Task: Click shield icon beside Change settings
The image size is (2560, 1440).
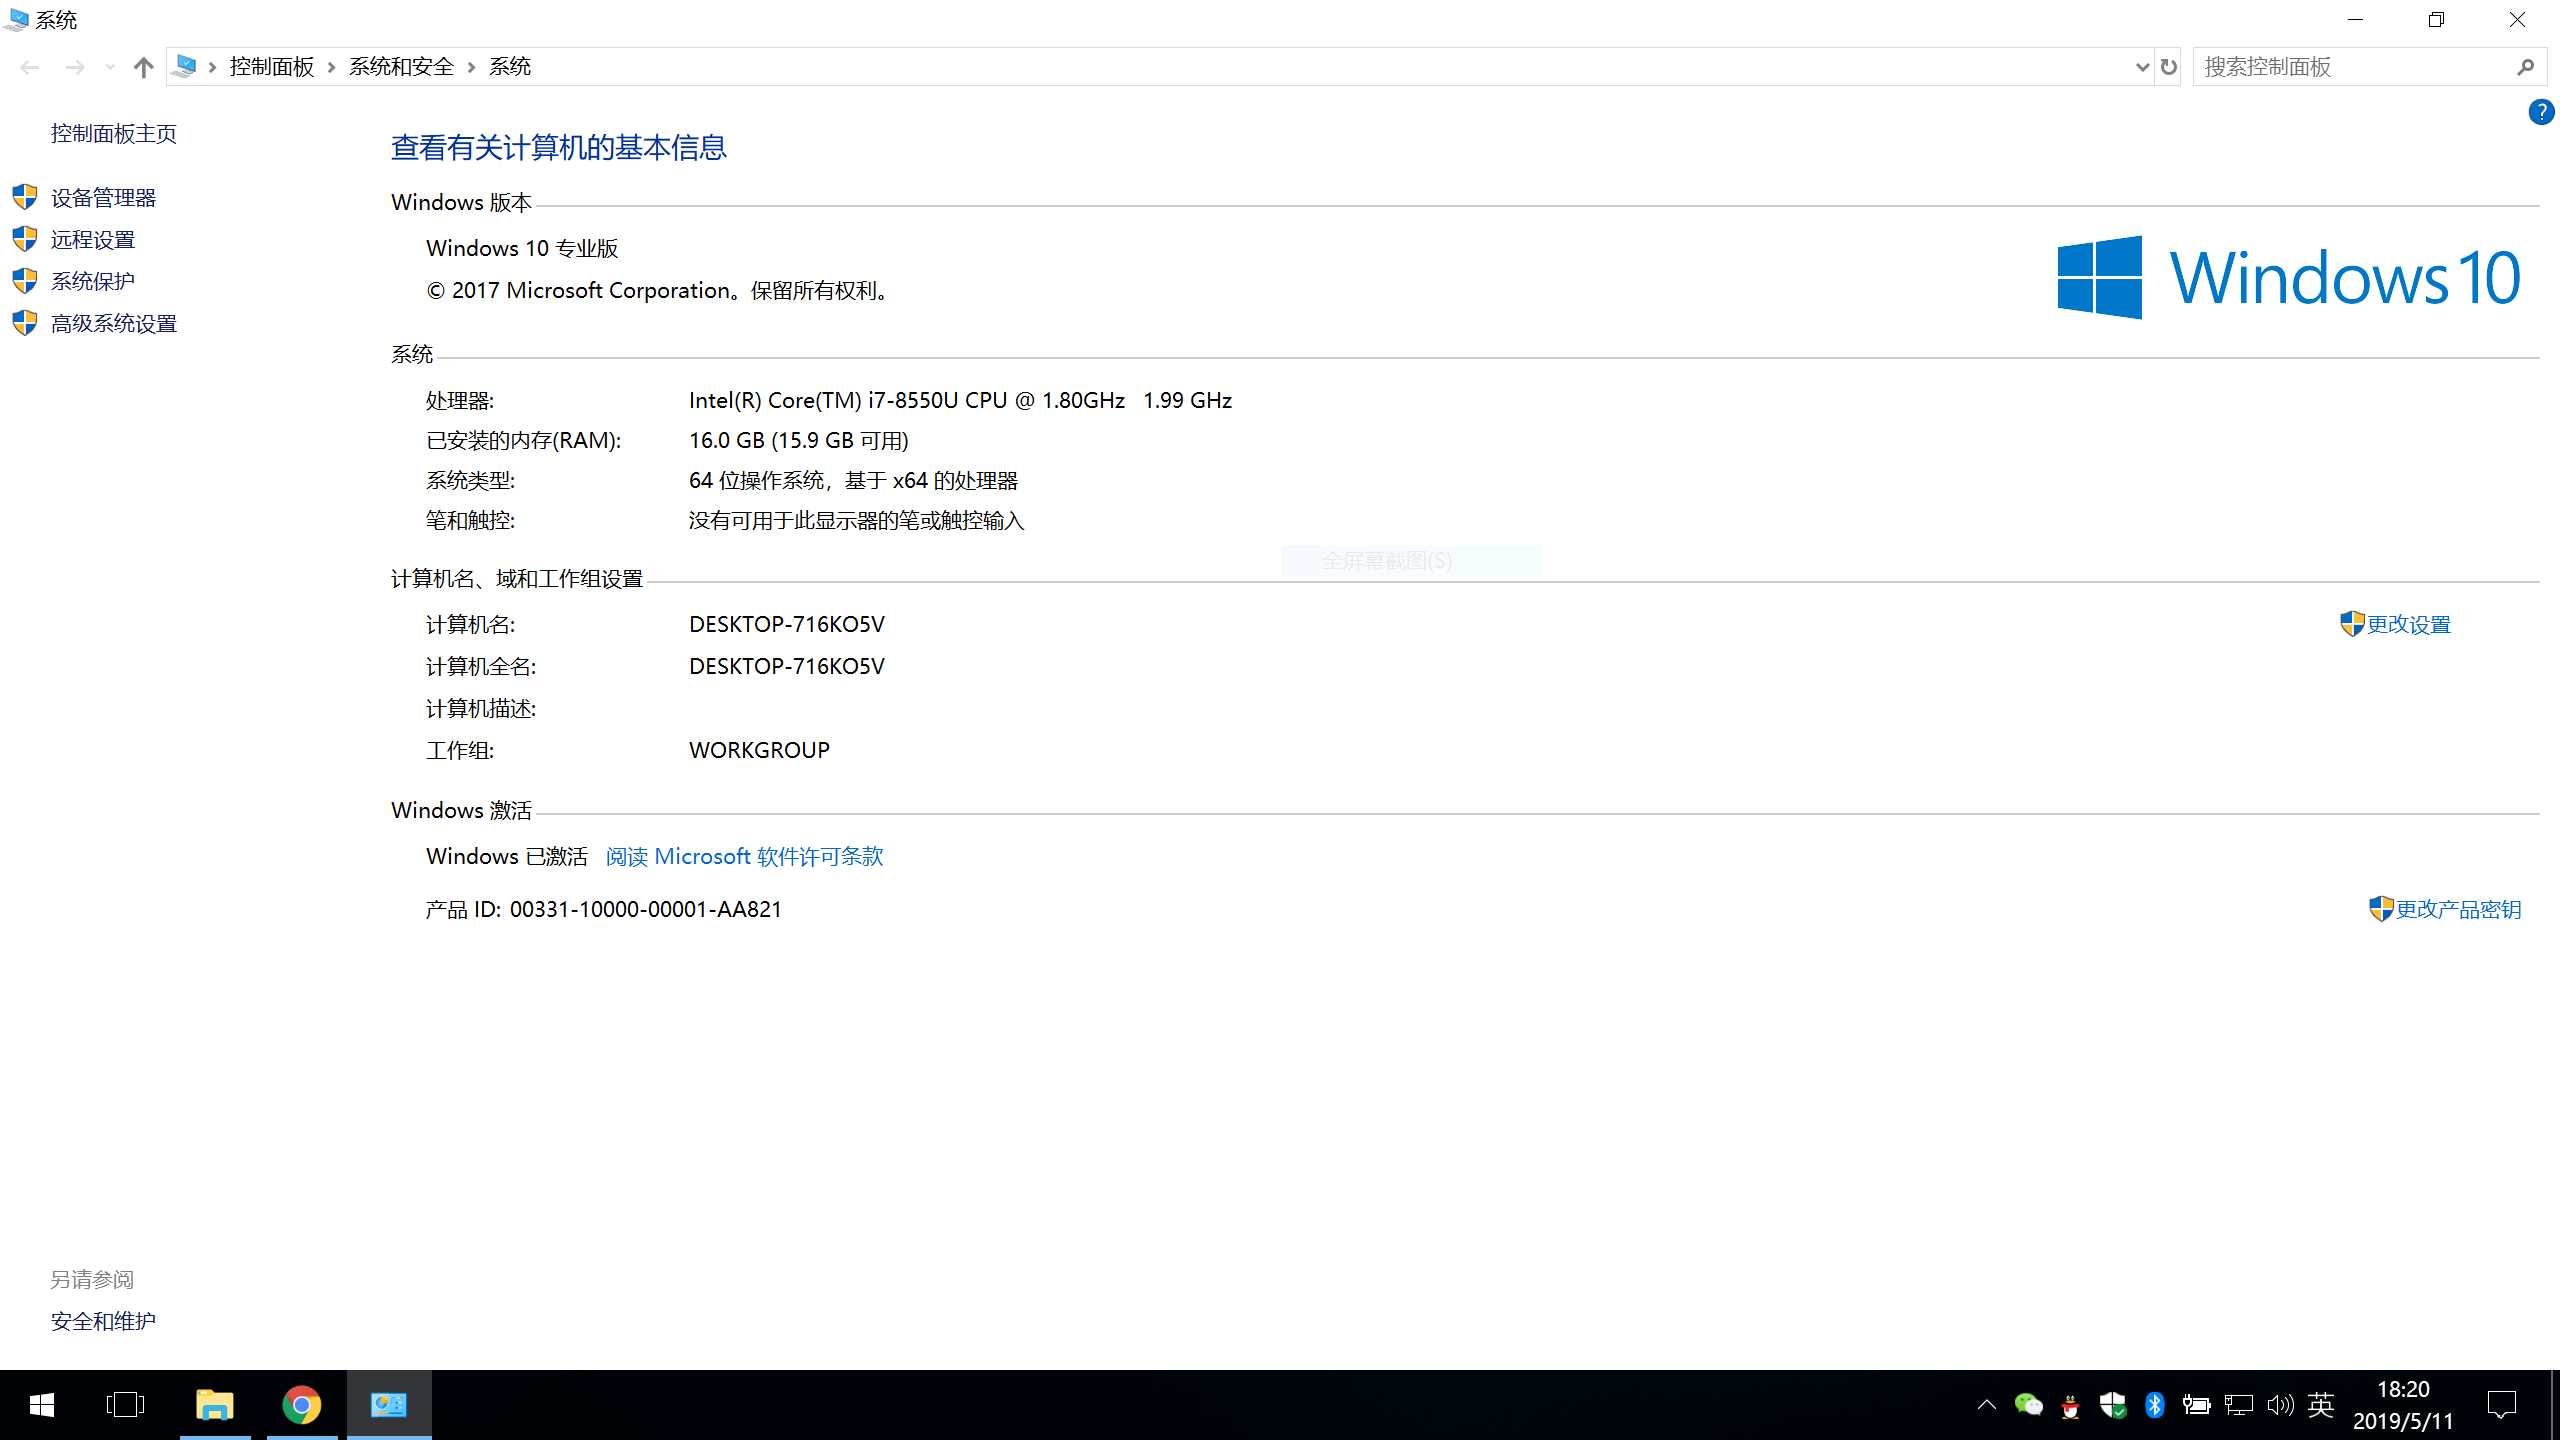Action: [2352, 623]
